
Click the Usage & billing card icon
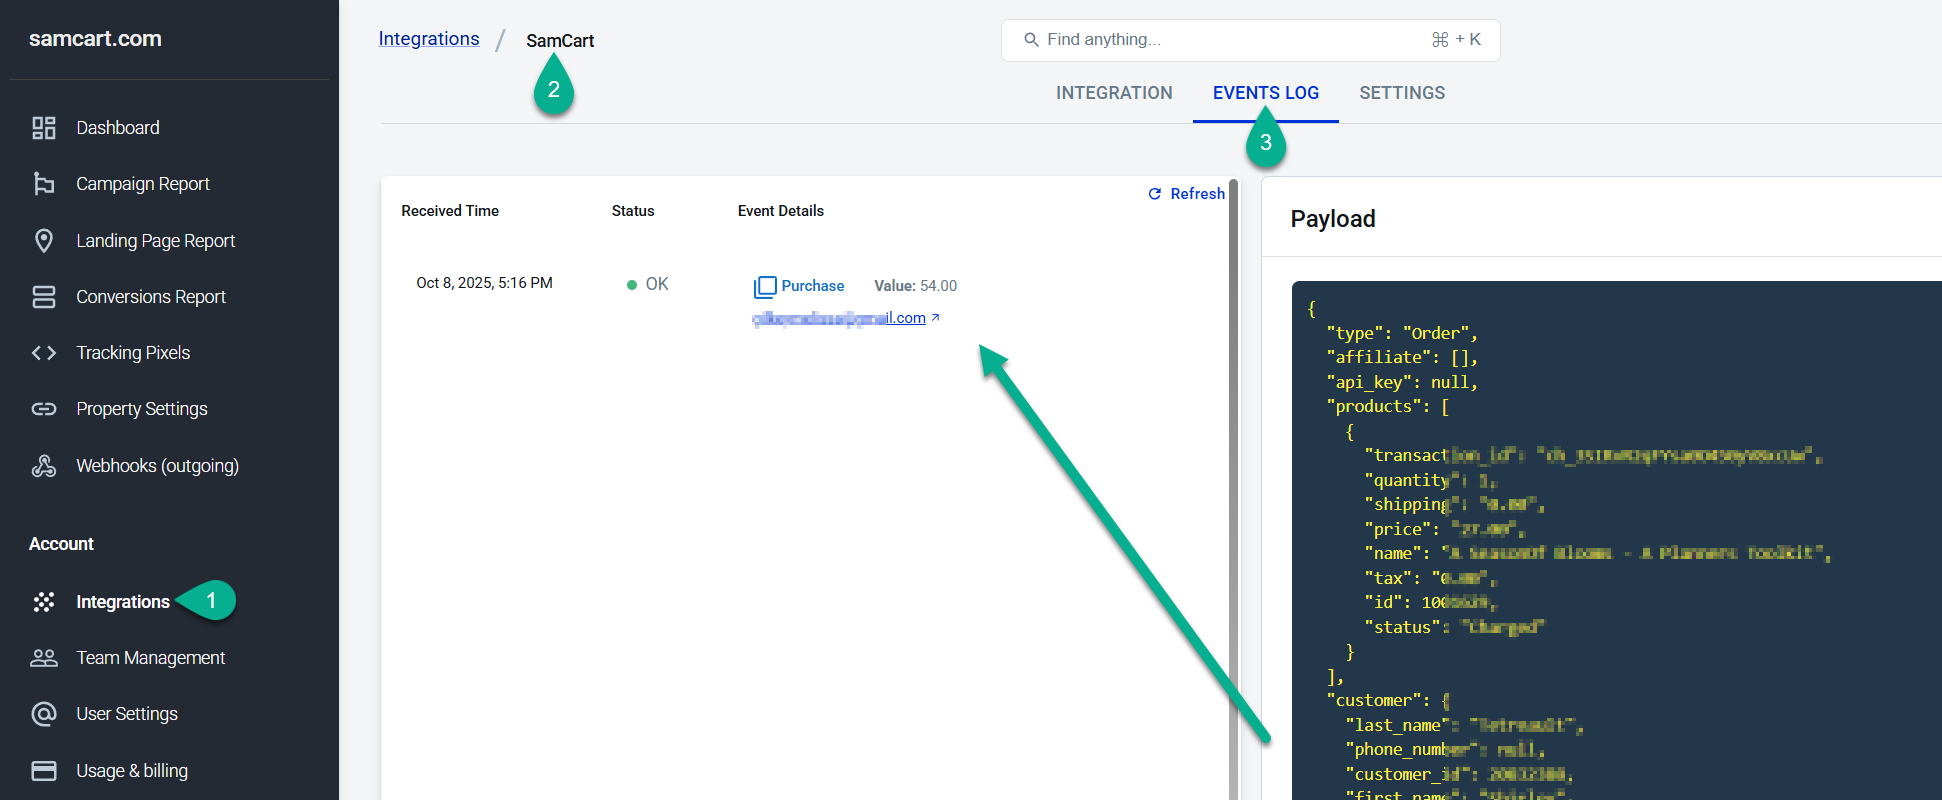pyautogui.click(x=44, y=771)
